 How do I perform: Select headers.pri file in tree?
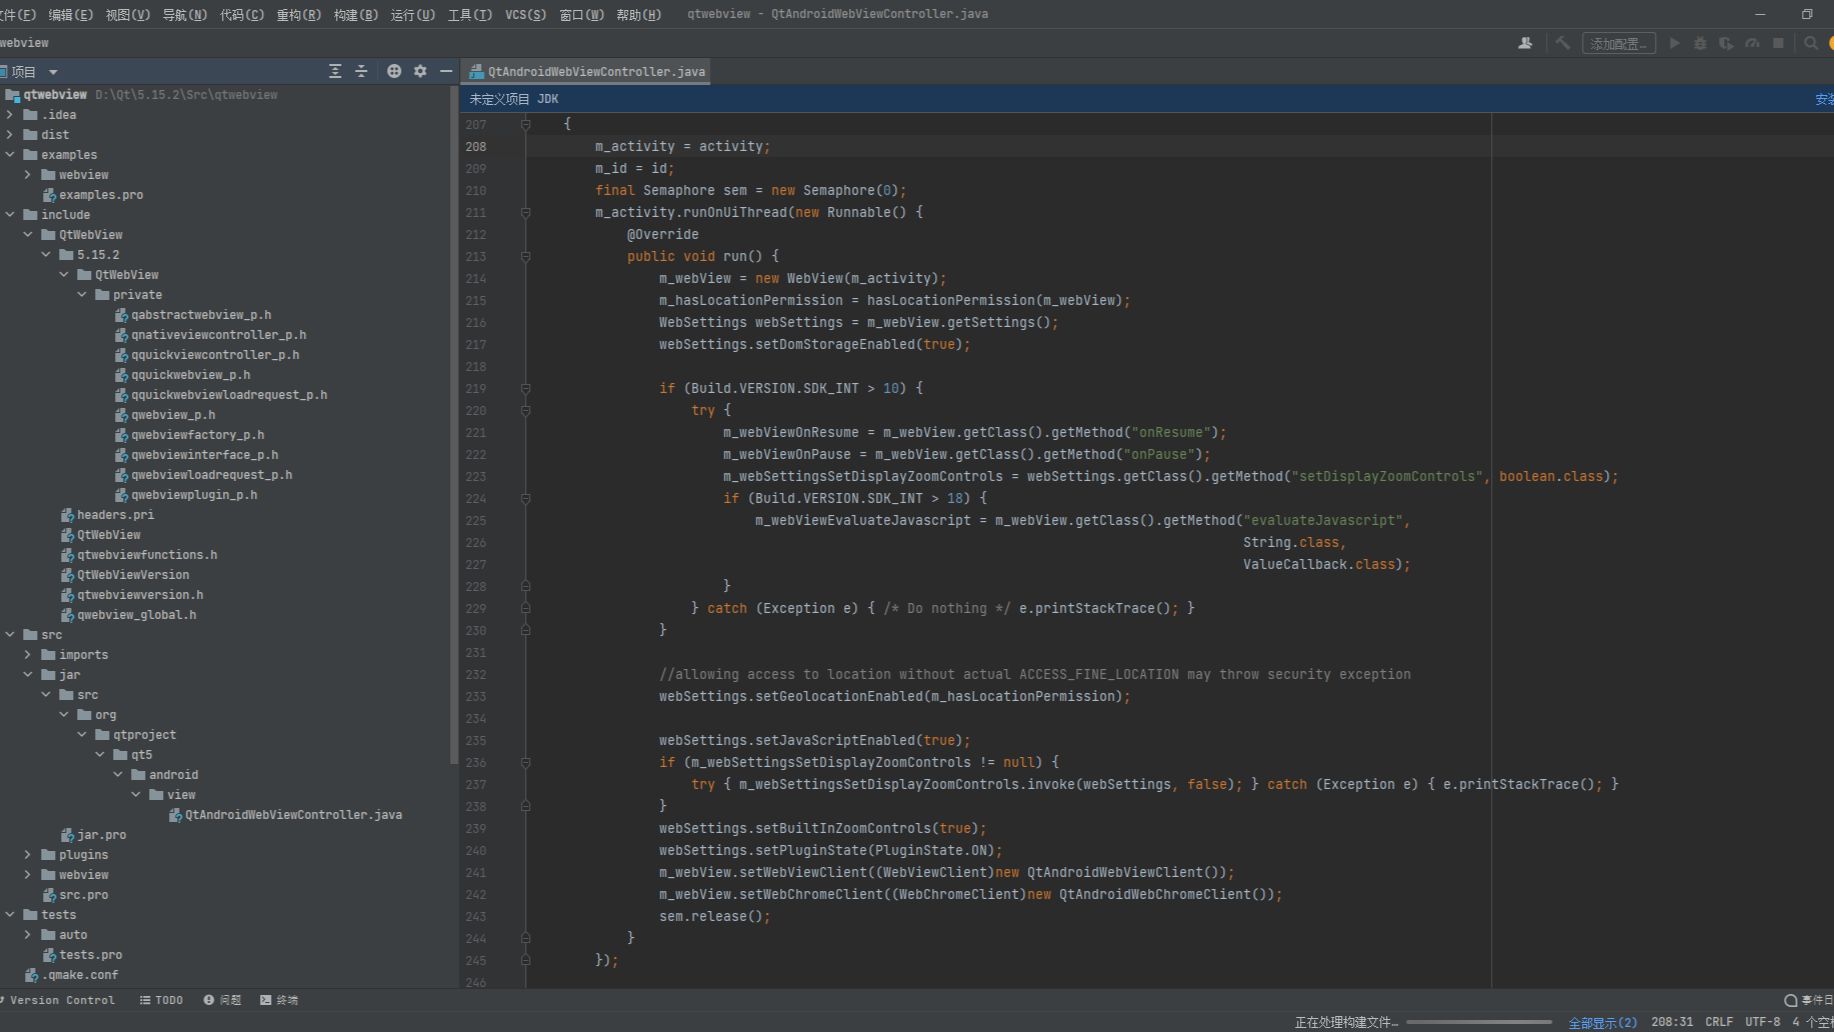click(x=107, y=515)
